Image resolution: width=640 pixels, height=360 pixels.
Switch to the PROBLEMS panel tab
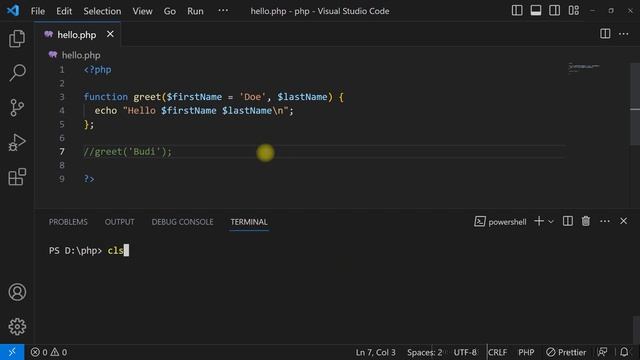(68, 222)
